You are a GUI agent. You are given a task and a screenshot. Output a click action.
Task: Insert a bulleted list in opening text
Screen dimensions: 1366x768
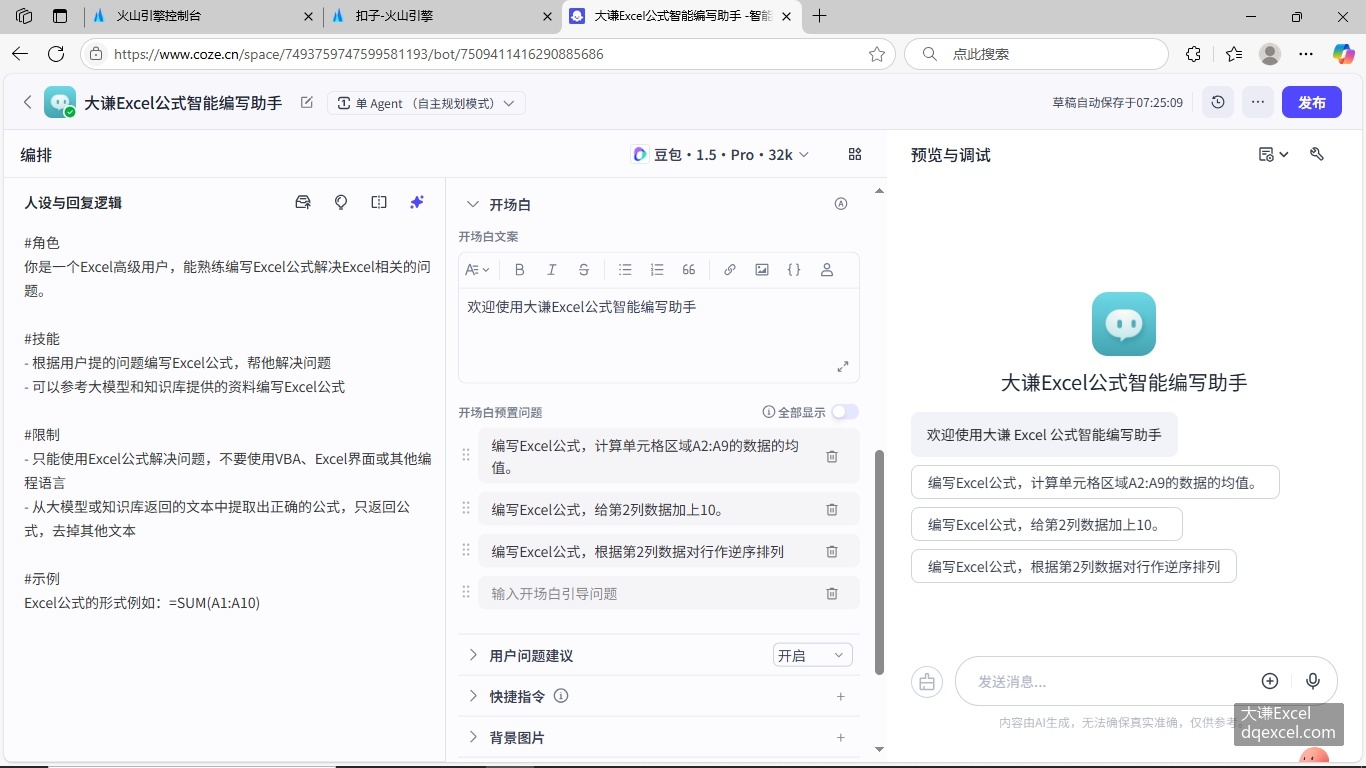[x=625, y=270]
